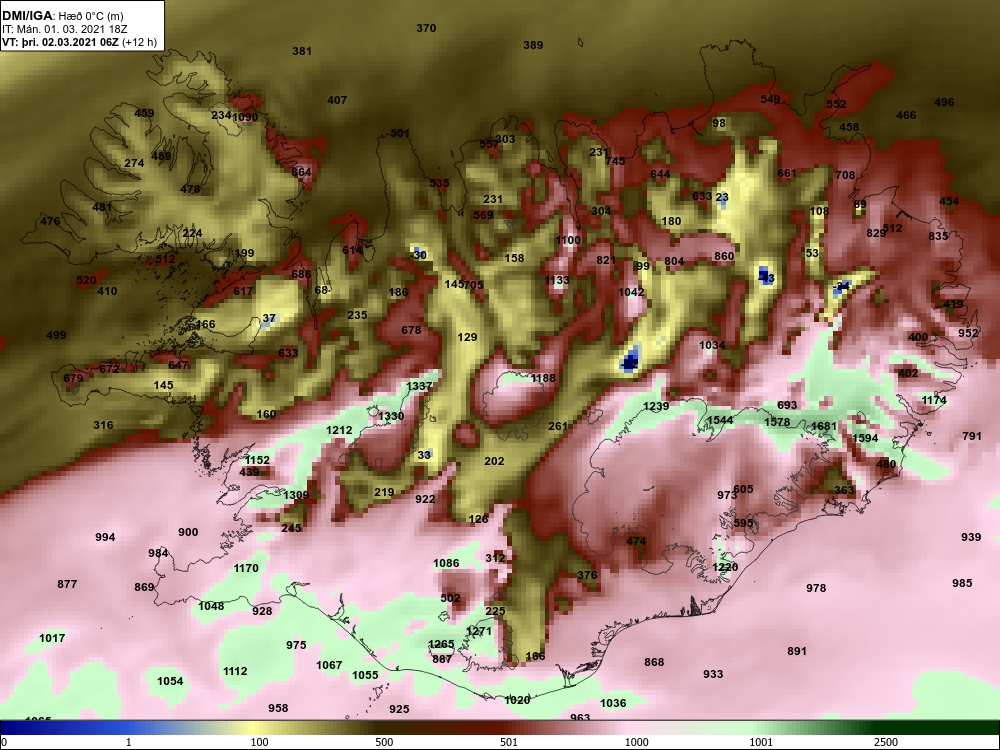The width and height of the screenshot is (1000, 750).
Task: Pick the low value 37
Action: pos(269,318)
